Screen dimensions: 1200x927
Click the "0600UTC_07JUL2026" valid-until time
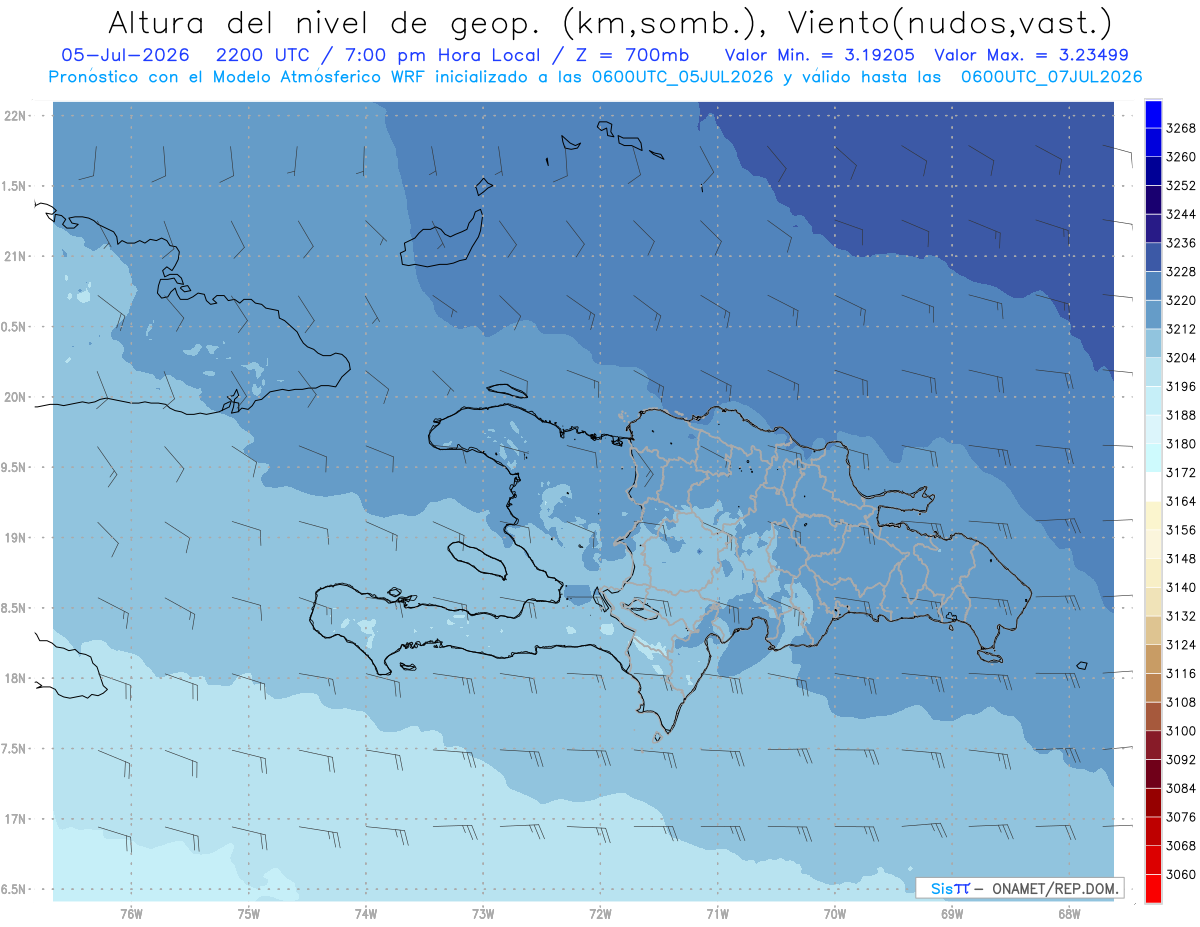1051,77
